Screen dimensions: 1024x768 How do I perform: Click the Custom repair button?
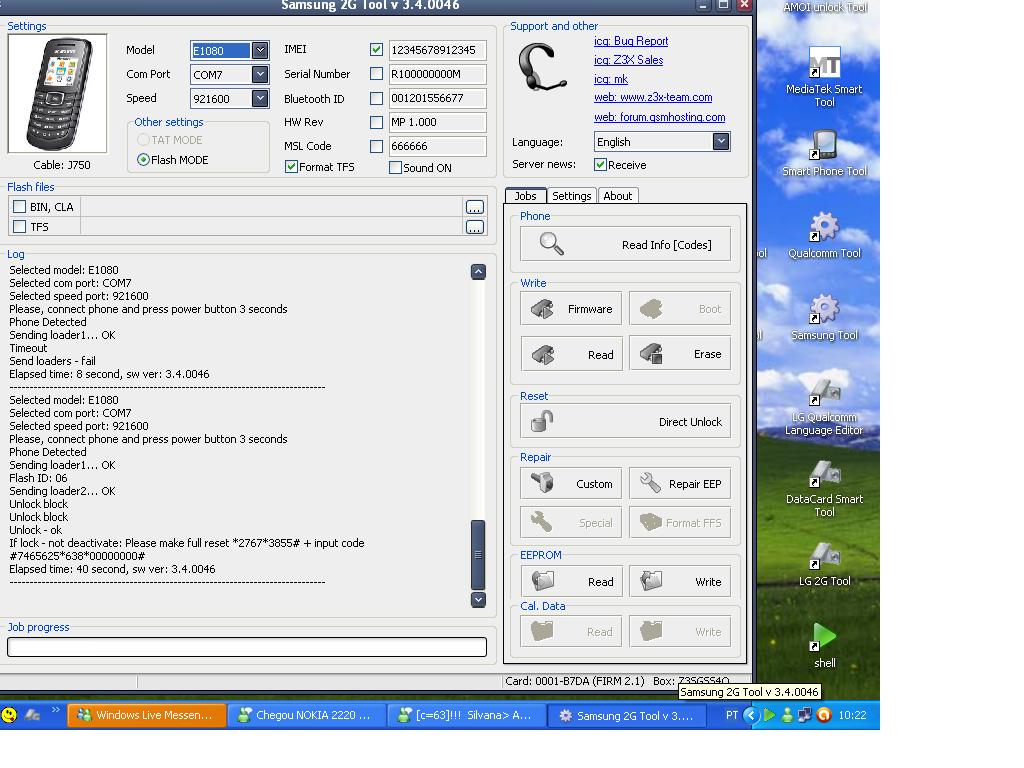(571, 483)
